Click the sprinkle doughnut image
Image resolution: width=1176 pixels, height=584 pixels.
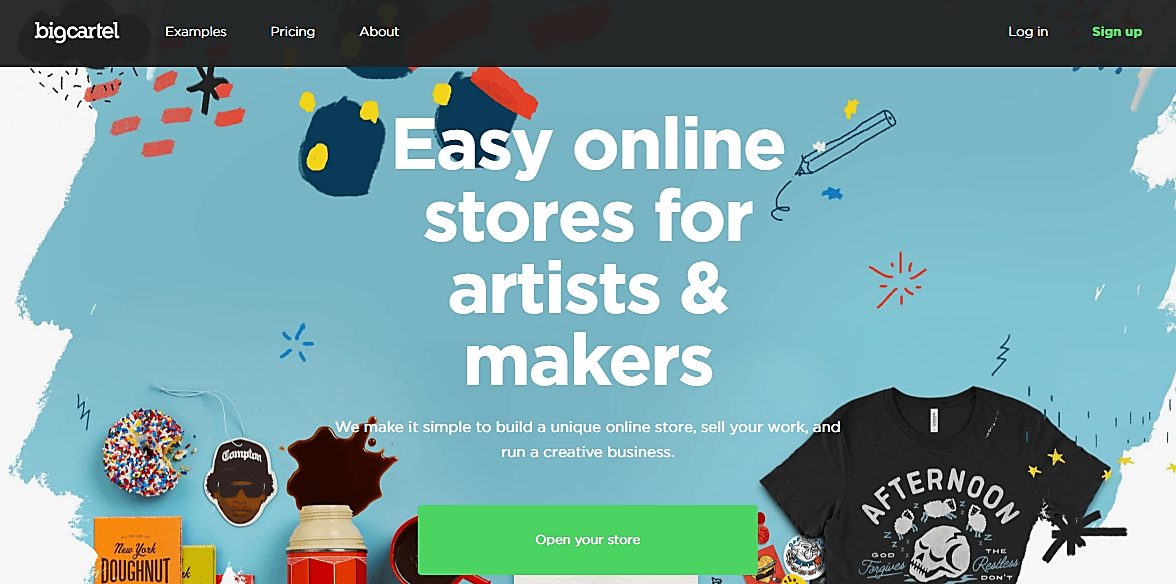point(144,452)
